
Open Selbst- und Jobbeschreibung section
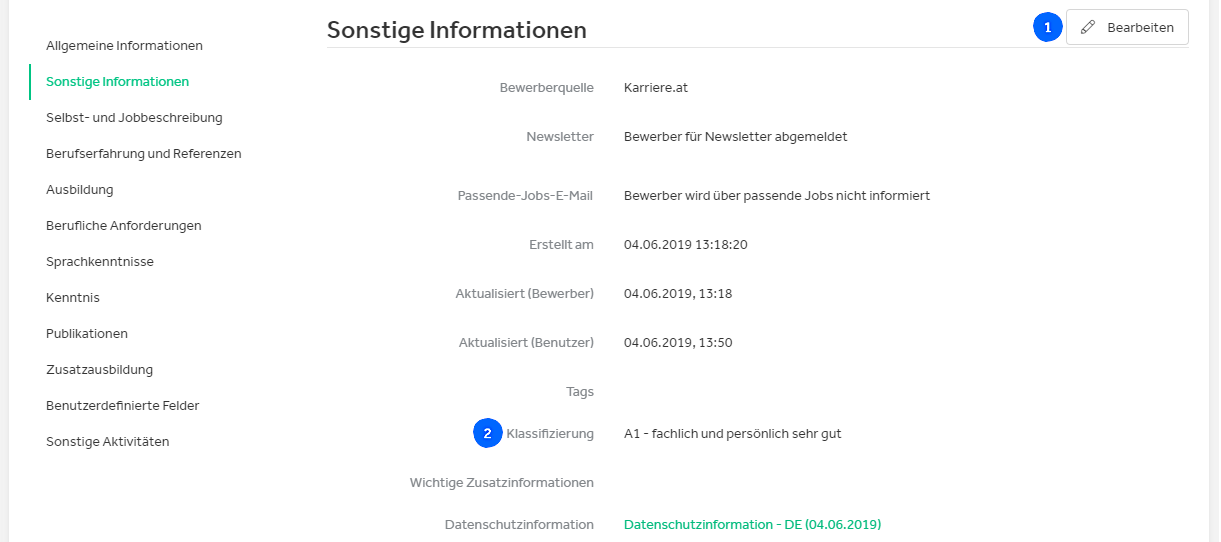134,117
